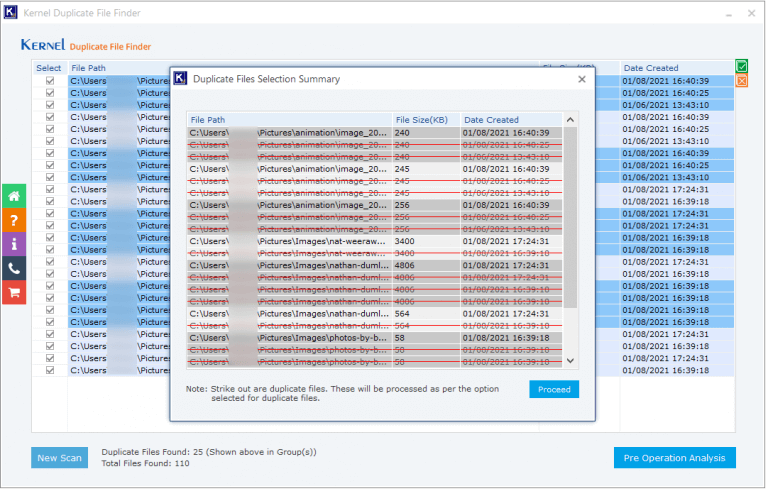Screen dimensions: 768x491
Task: Click scroll-down arrow in summary list
Action: 571,361
